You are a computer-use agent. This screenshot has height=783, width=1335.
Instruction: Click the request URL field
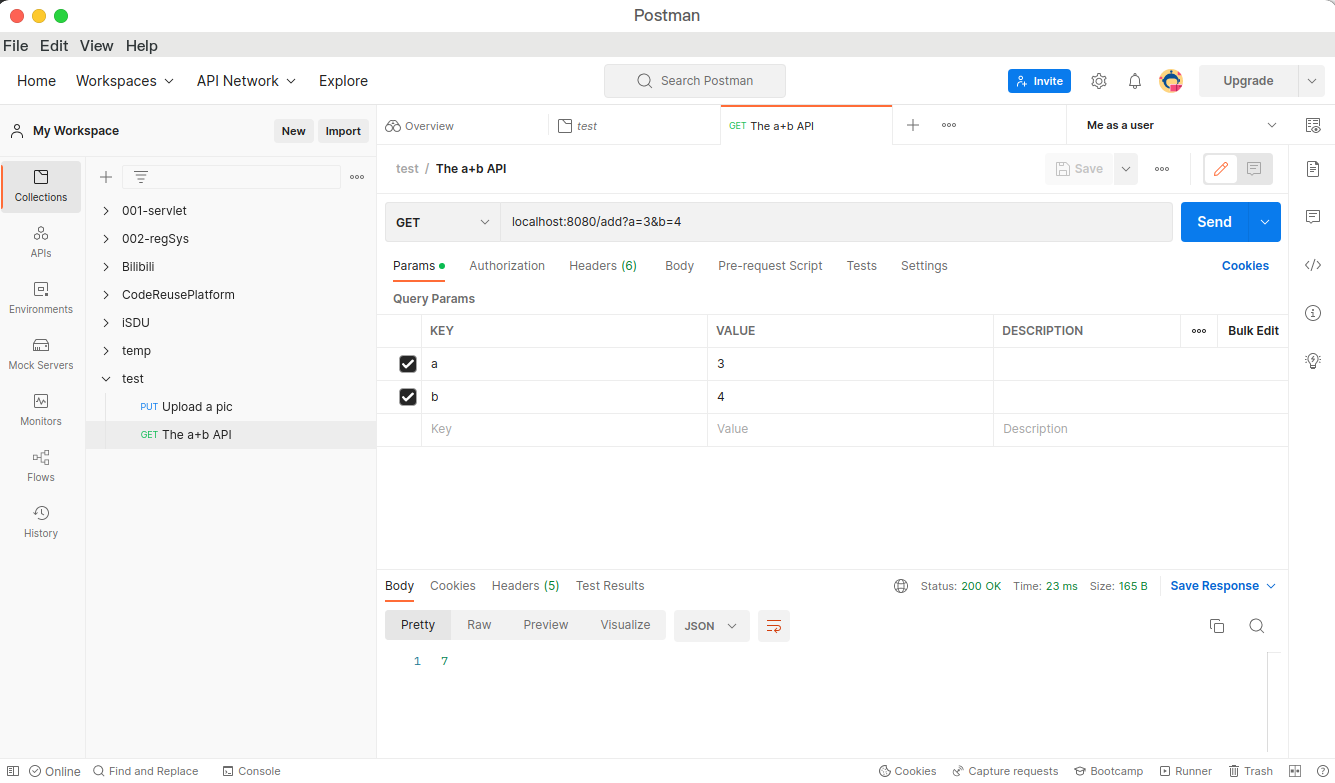836,222
